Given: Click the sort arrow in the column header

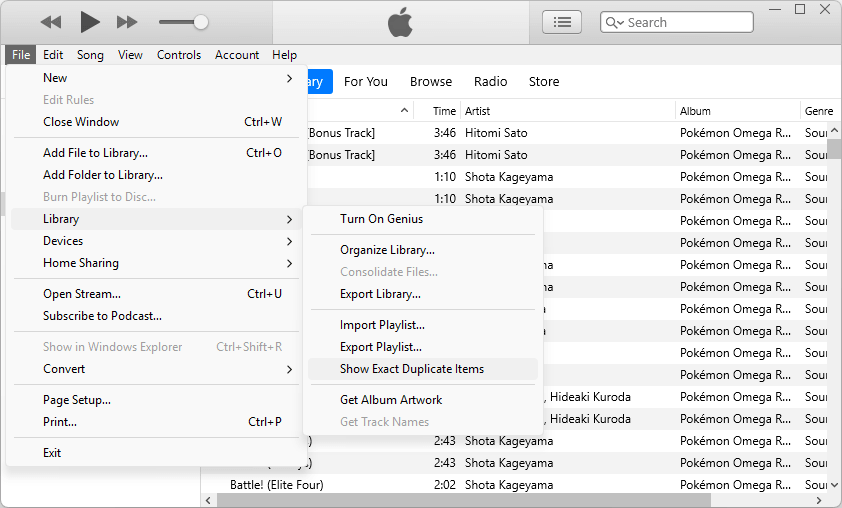Looking at the screenshot, I should (404, 111).
